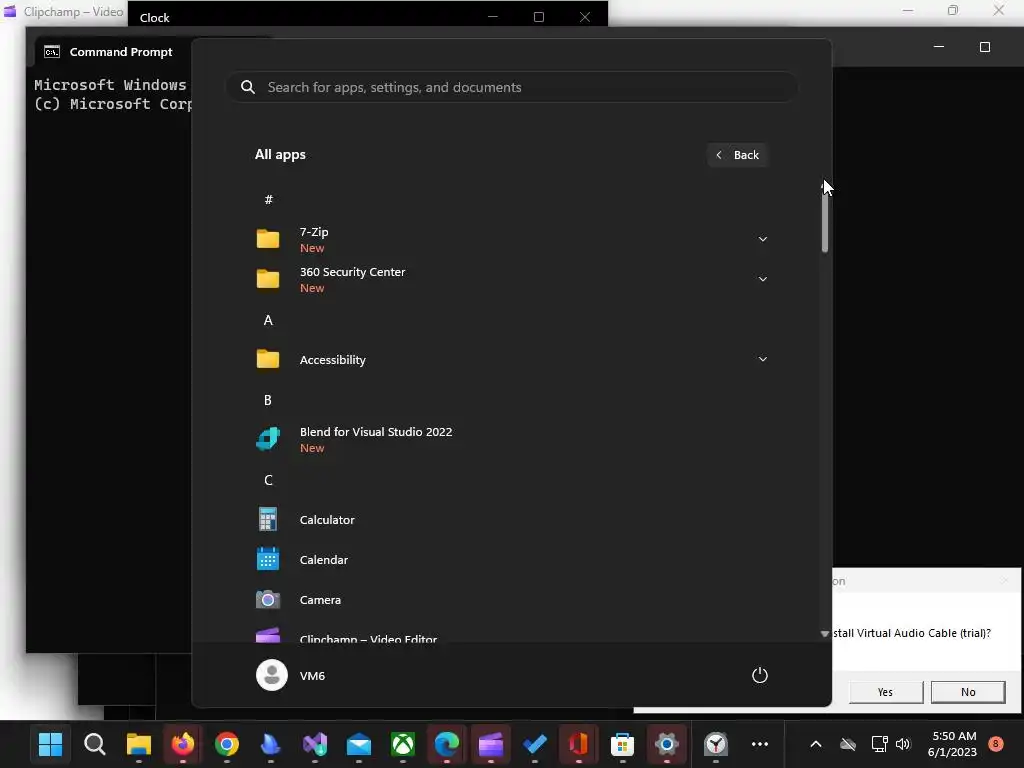The height and width of the screenshot is (768, 1024).
Task: Open Mail app from the taskbar
Action: [359, 744]
